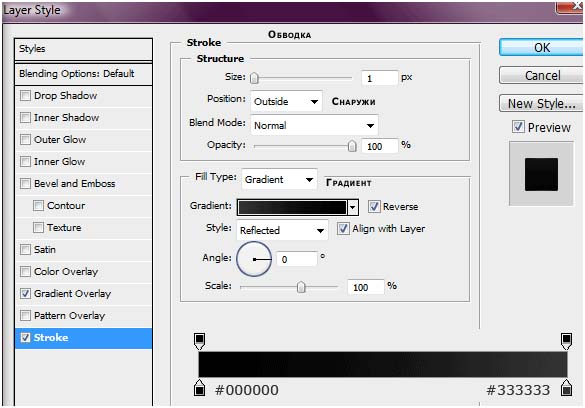The image size is (585, 408).
Task: Select the #000000 color stop
Action: point(200,388)
